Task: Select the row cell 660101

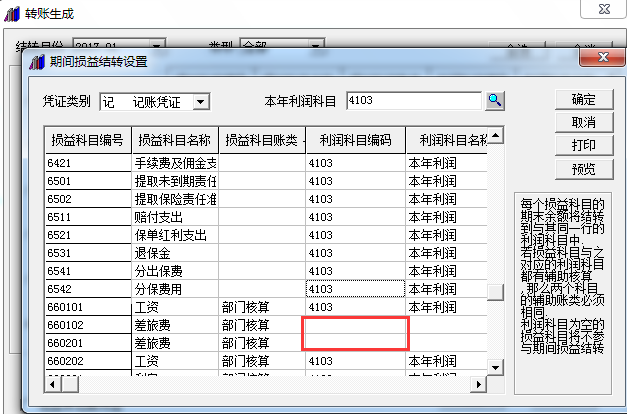Action: (x=88, y=307)
